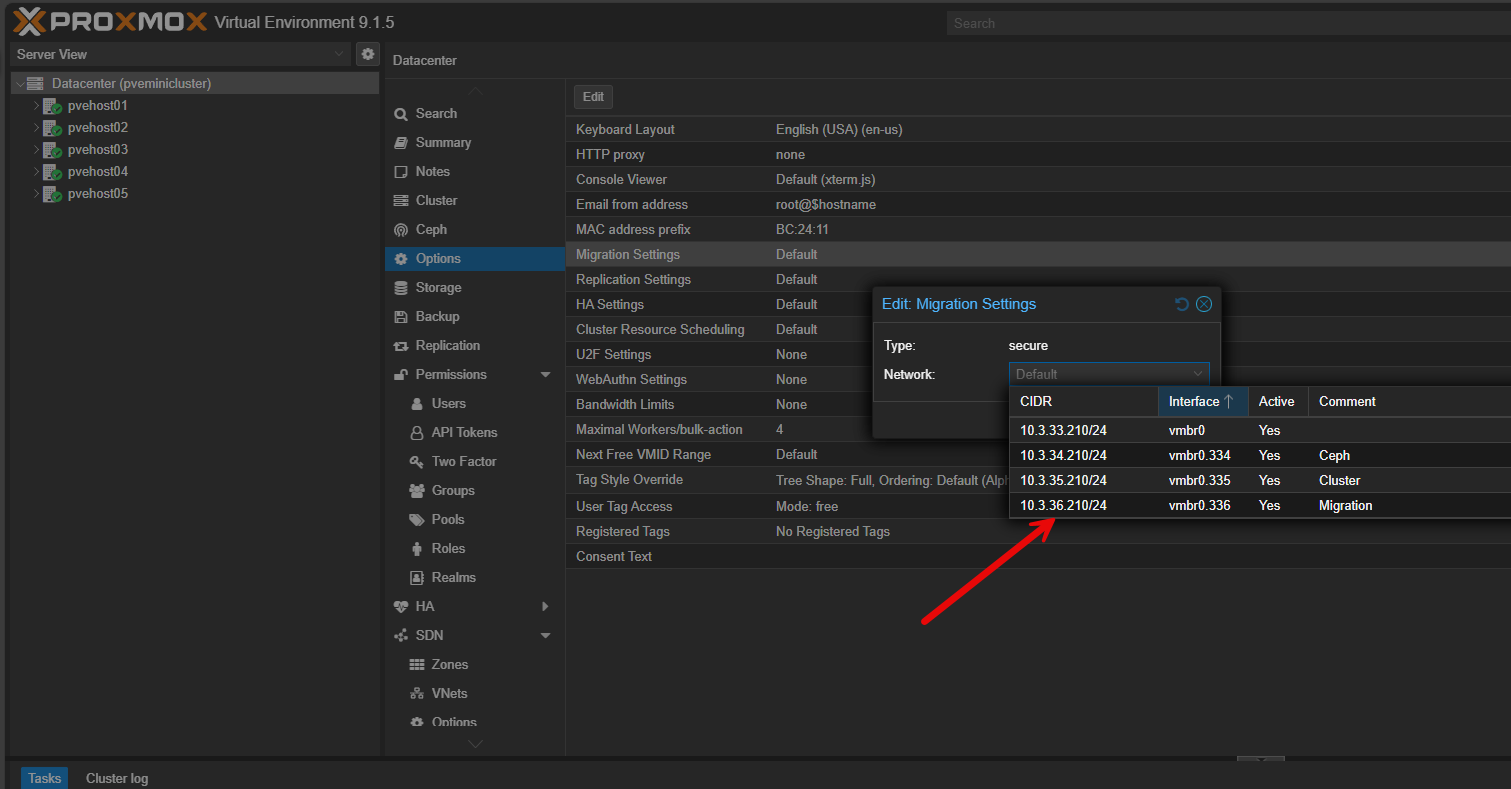
Task: Collapse the Permissions submenu arrow
Action: click(545, 374)
